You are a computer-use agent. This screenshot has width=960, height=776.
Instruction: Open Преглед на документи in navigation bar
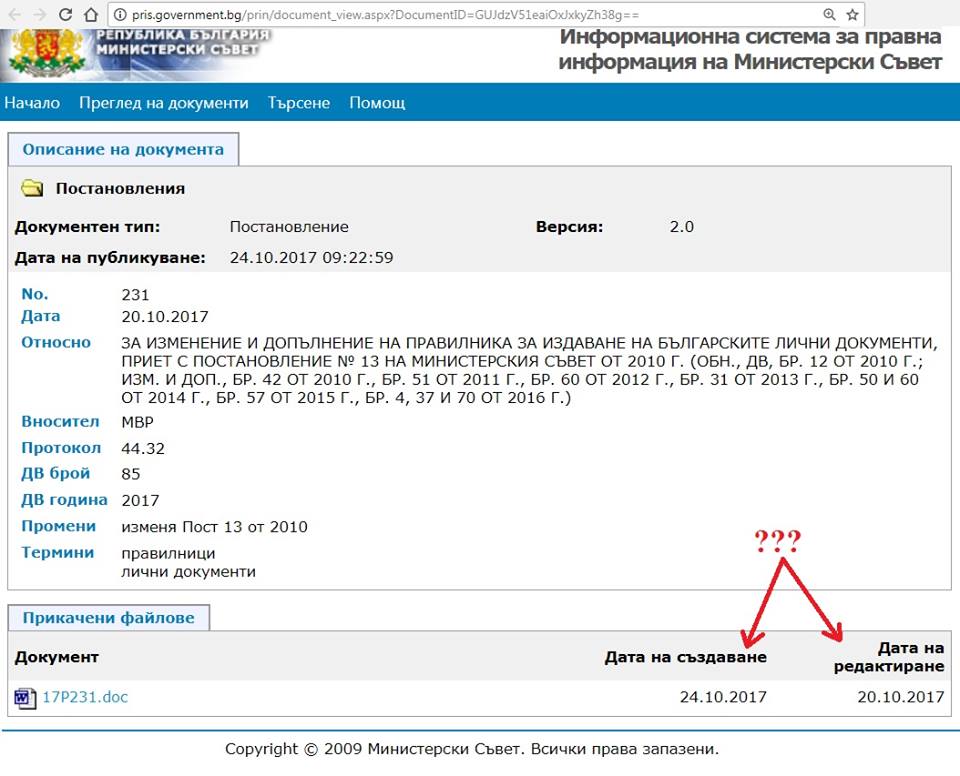point(164,103)
